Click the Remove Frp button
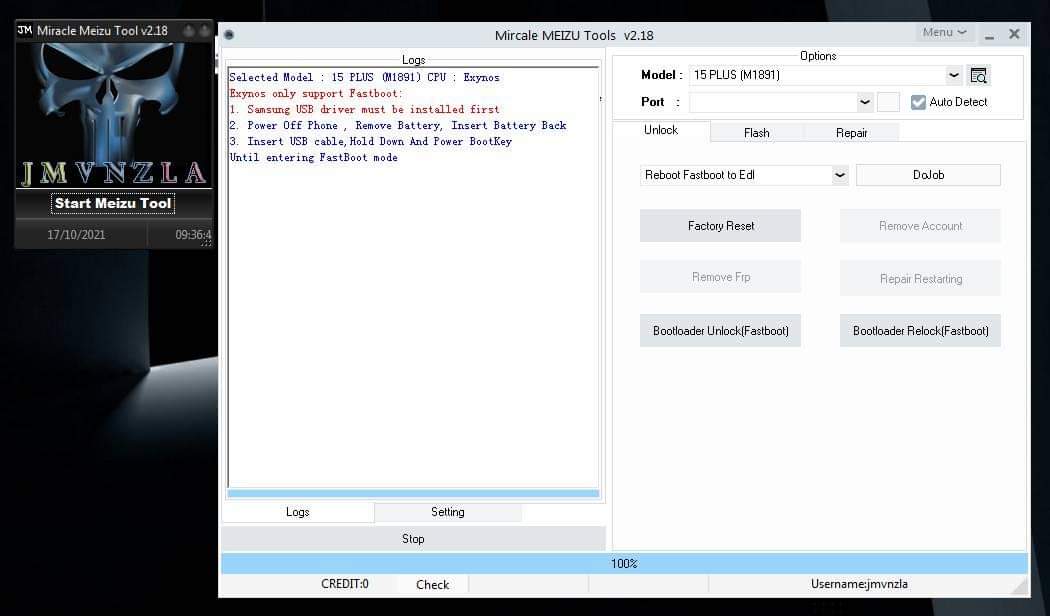 [721, 277]
